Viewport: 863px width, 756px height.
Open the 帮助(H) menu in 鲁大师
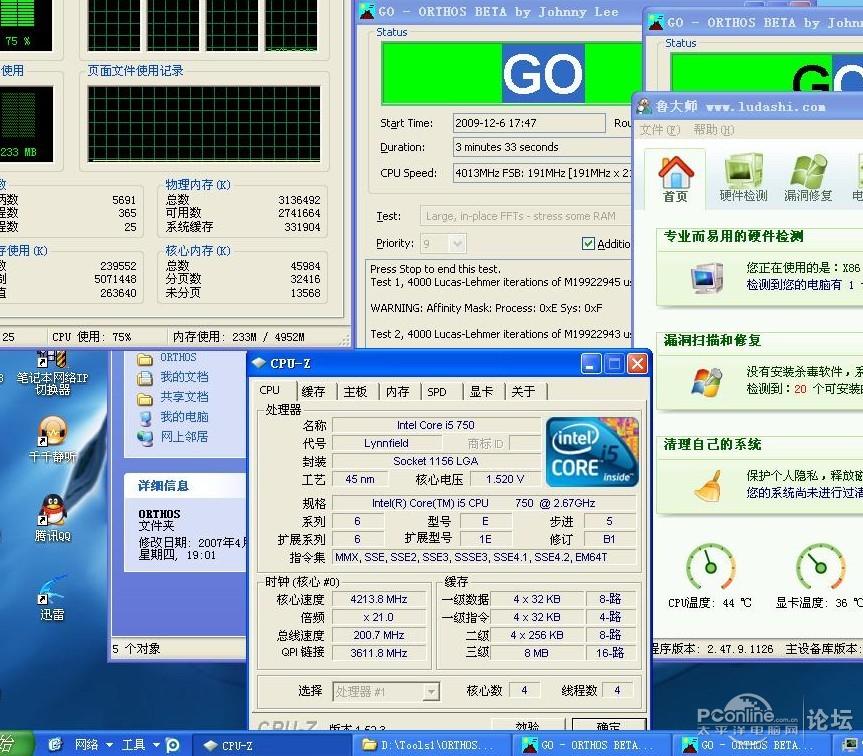coord(713,130)
